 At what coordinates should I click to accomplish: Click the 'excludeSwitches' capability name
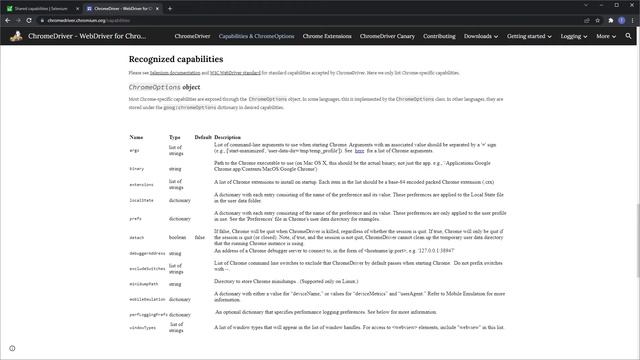[x=147, y=269]
